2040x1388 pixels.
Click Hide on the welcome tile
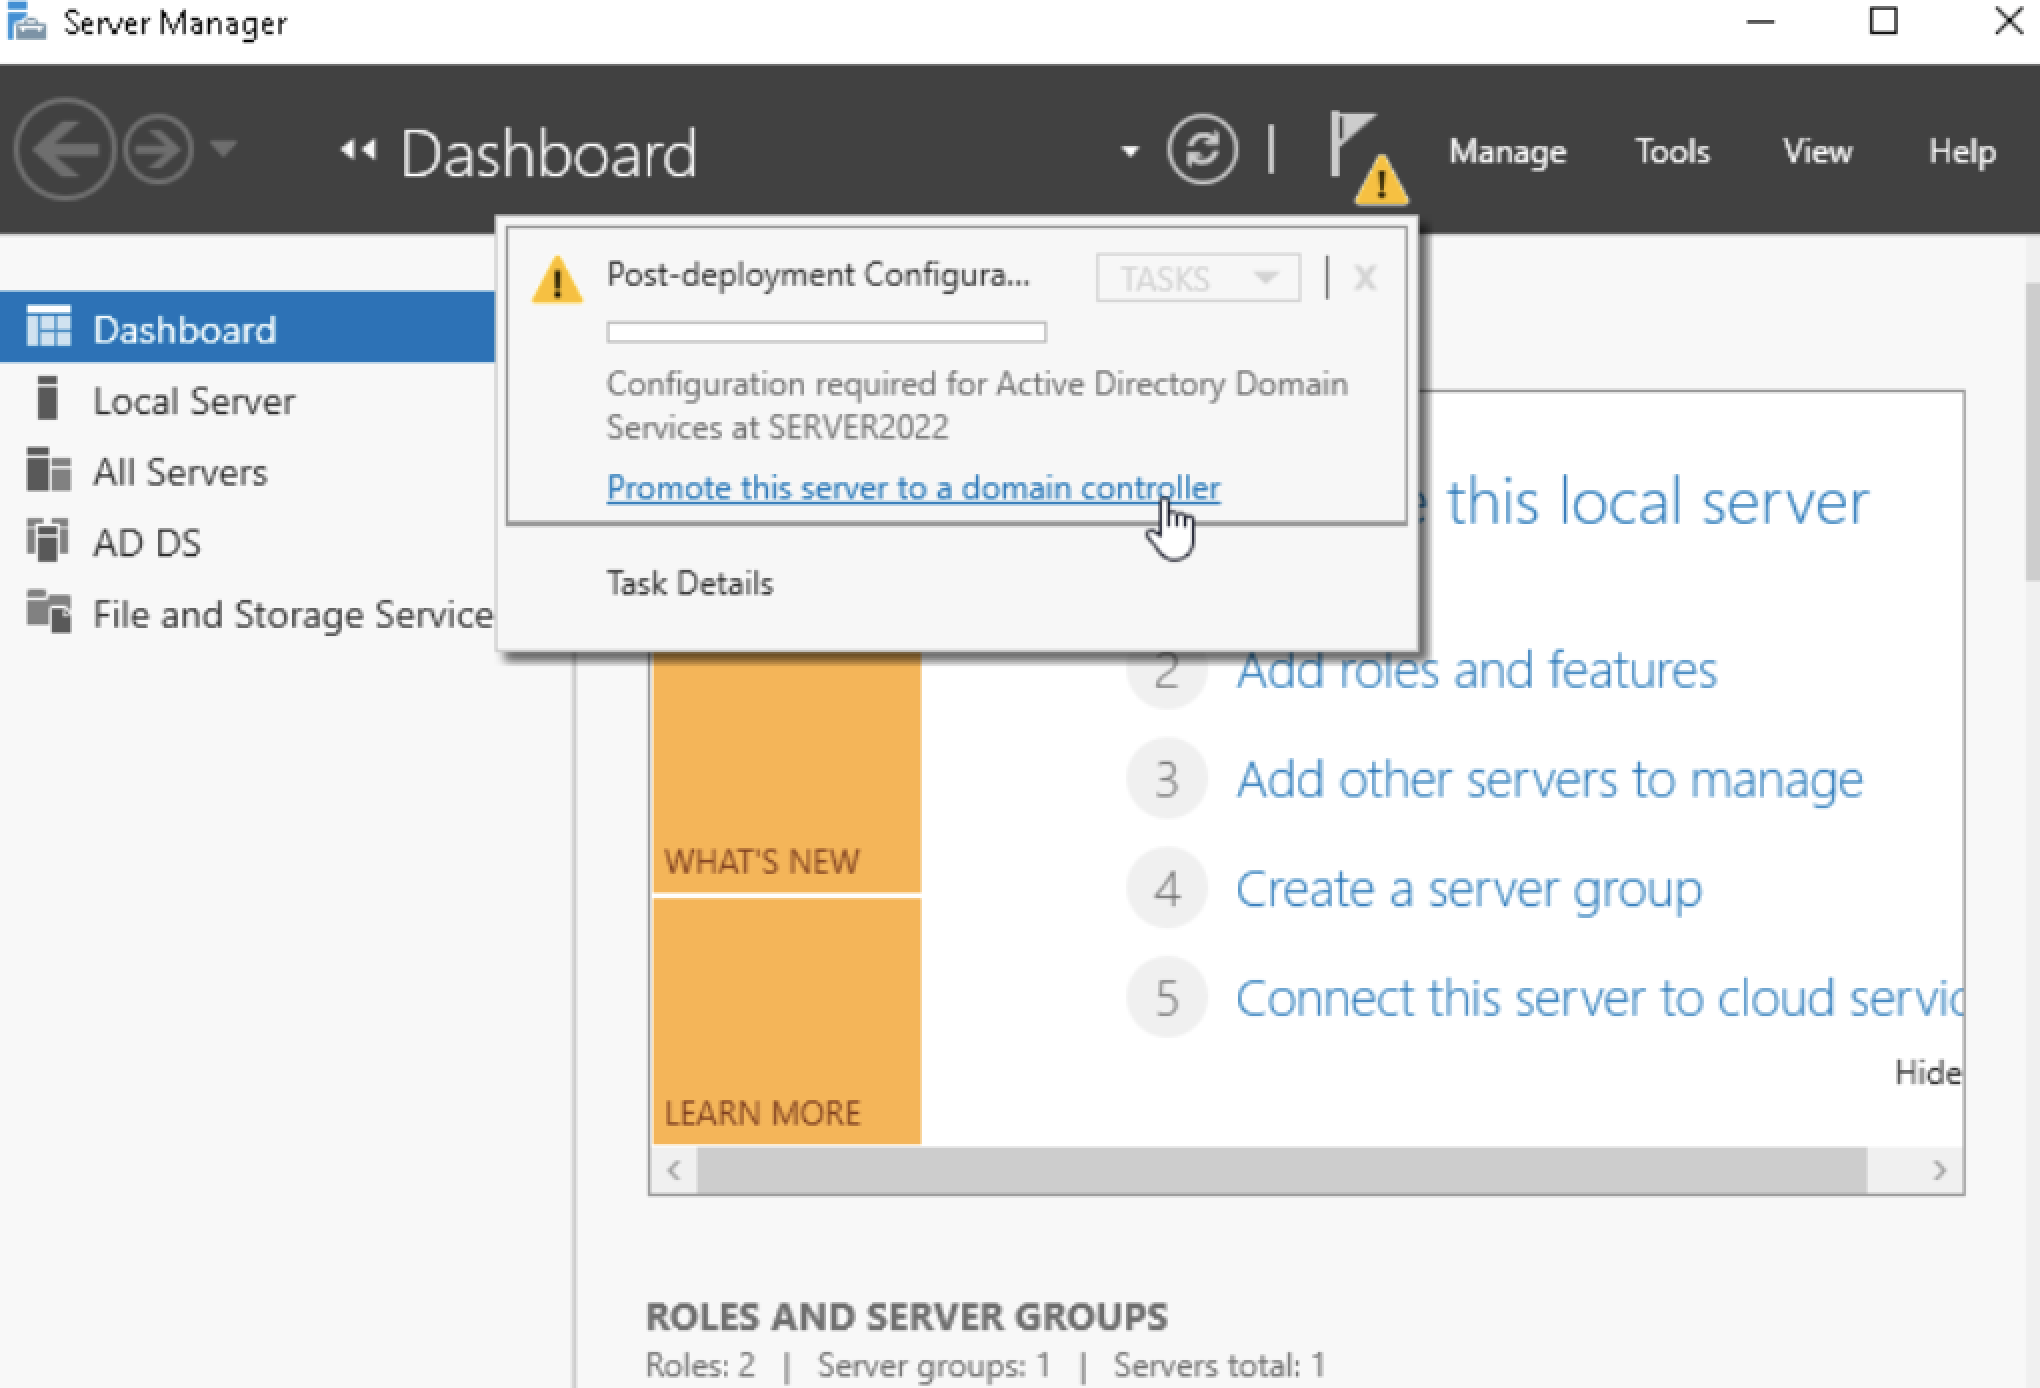[x=1928, y=1073]
